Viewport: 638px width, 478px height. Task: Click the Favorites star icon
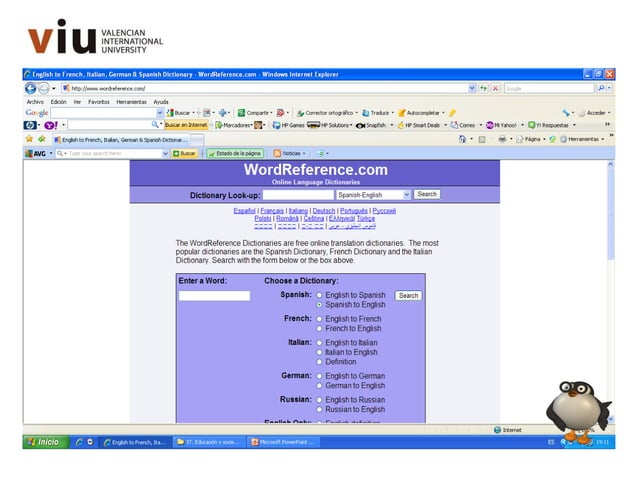29,139
